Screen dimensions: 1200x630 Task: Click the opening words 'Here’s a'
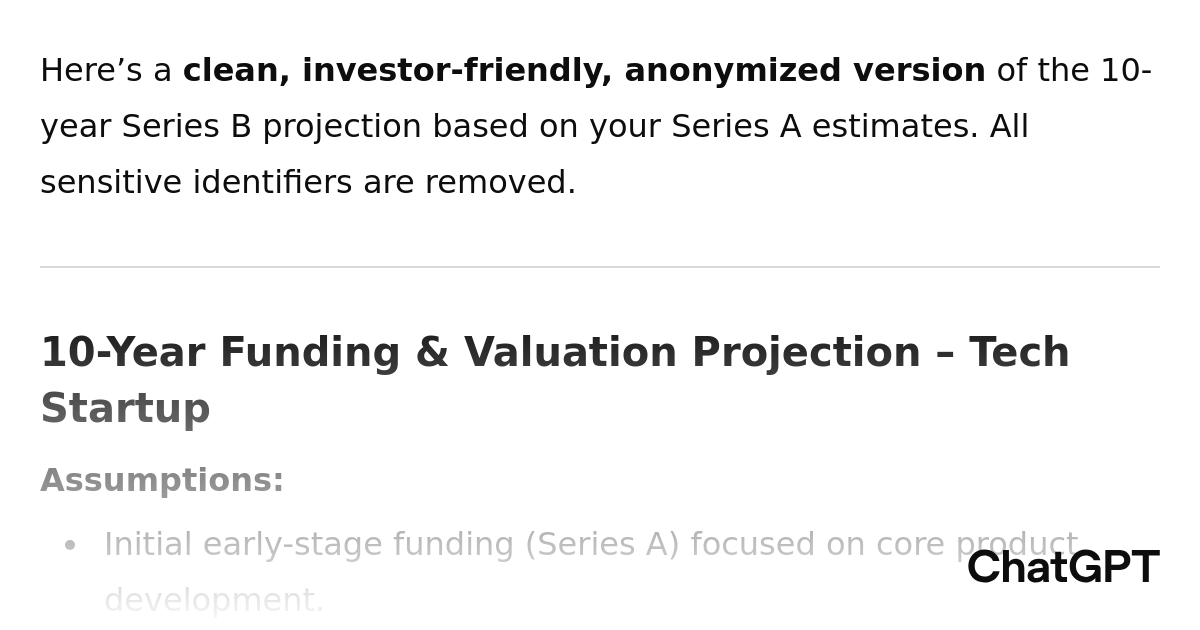tap(105, 71)
